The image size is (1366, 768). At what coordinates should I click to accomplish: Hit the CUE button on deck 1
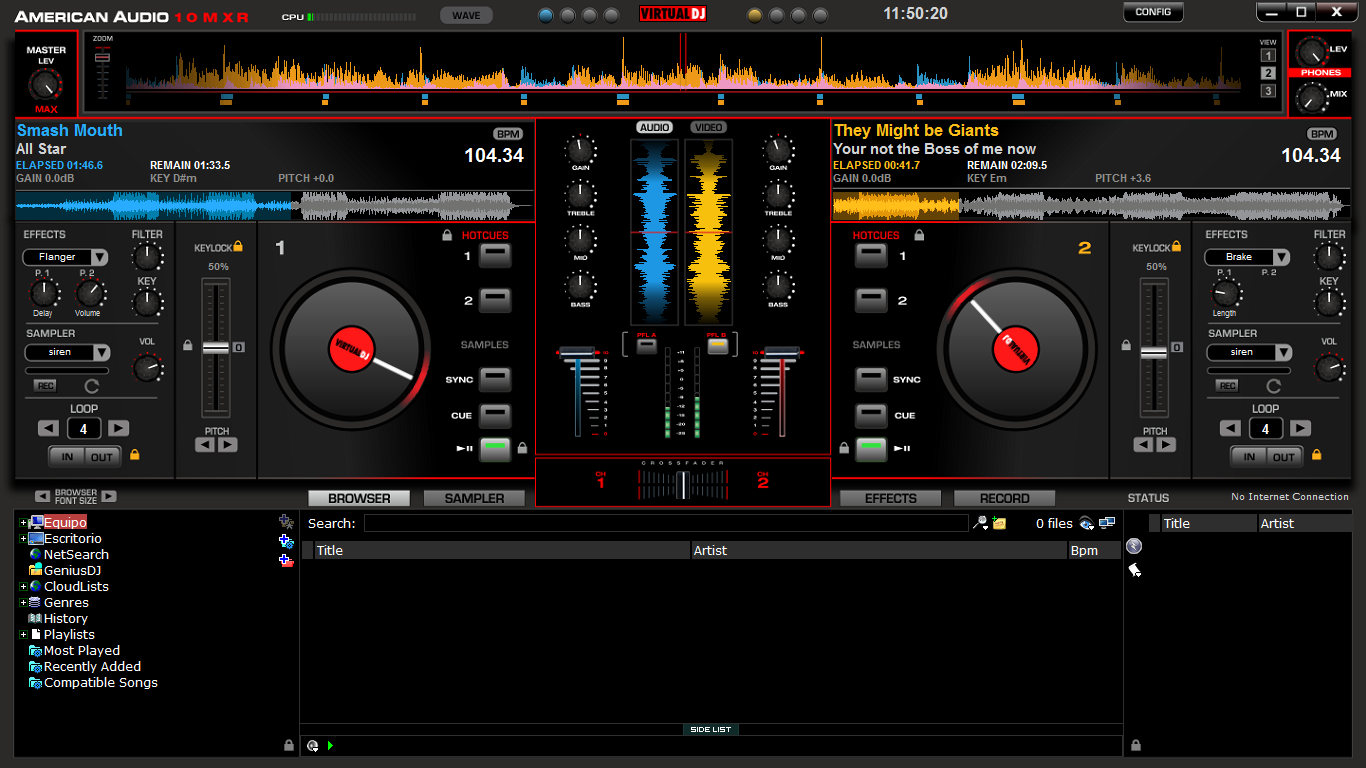(x=495, y=415)
